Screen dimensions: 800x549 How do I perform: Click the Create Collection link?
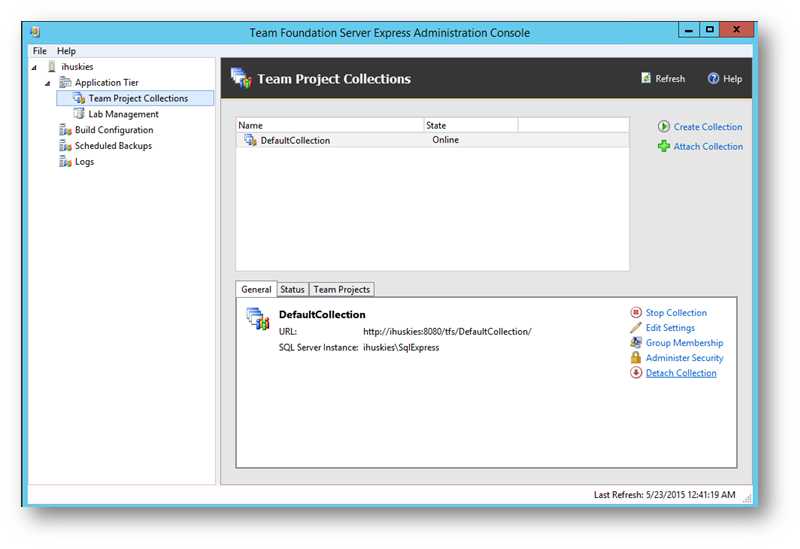point(708,127)
